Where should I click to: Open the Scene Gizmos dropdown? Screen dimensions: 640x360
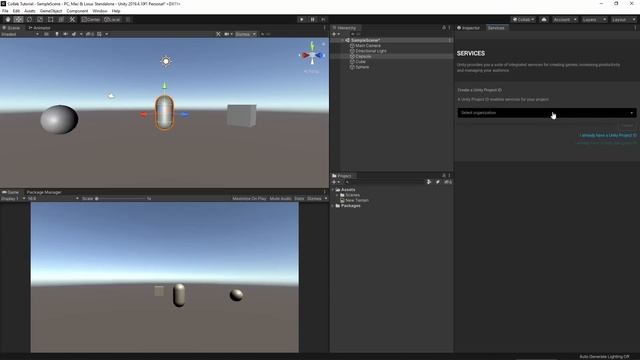245,34
